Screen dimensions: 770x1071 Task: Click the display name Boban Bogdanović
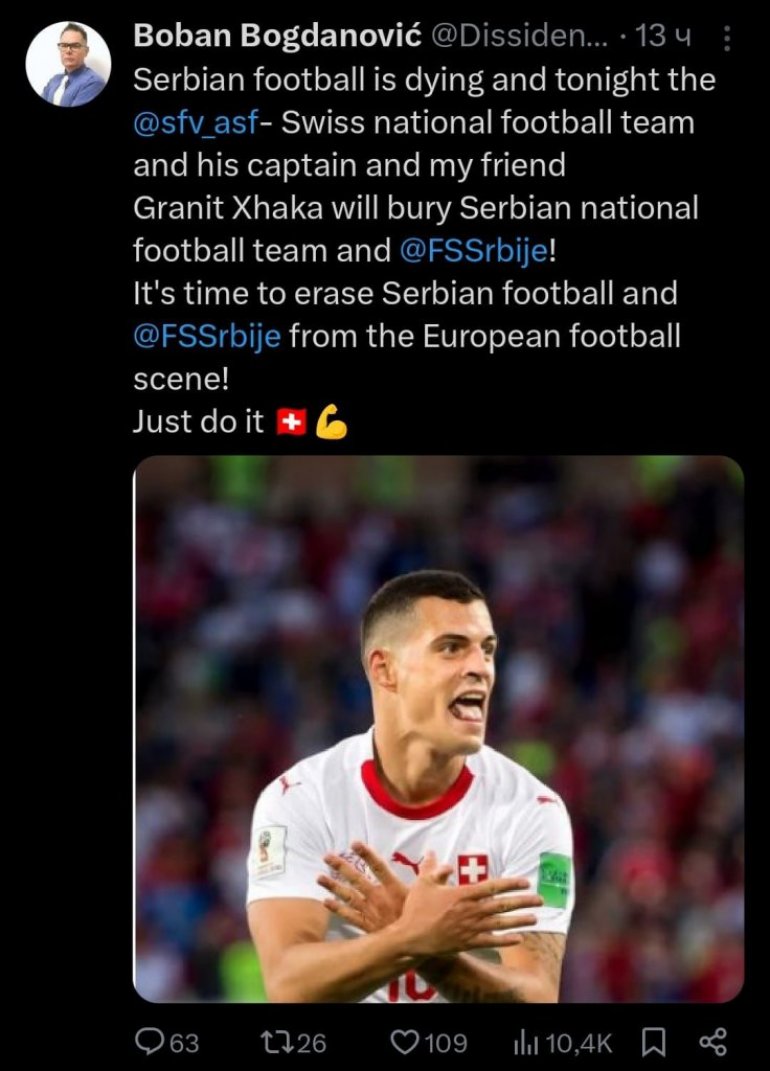[x=278, y=36]
